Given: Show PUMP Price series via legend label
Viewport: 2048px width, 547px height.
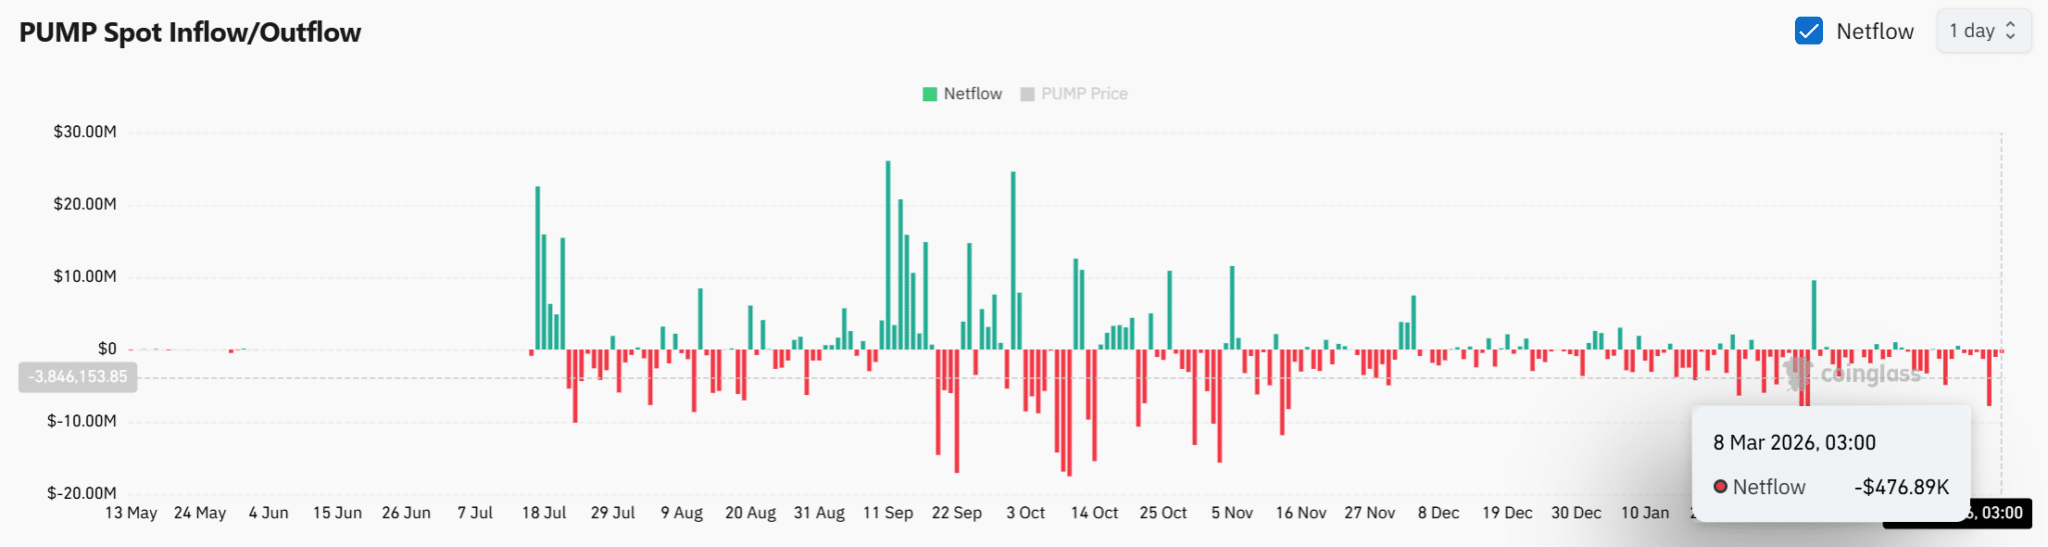Looking at the screenshot, I should 1084,94.
